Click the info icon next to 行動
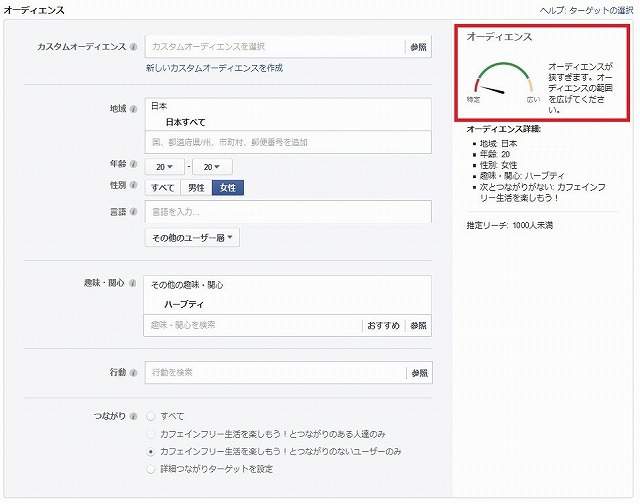Screen dimensions: 640x504 [134, 373]
